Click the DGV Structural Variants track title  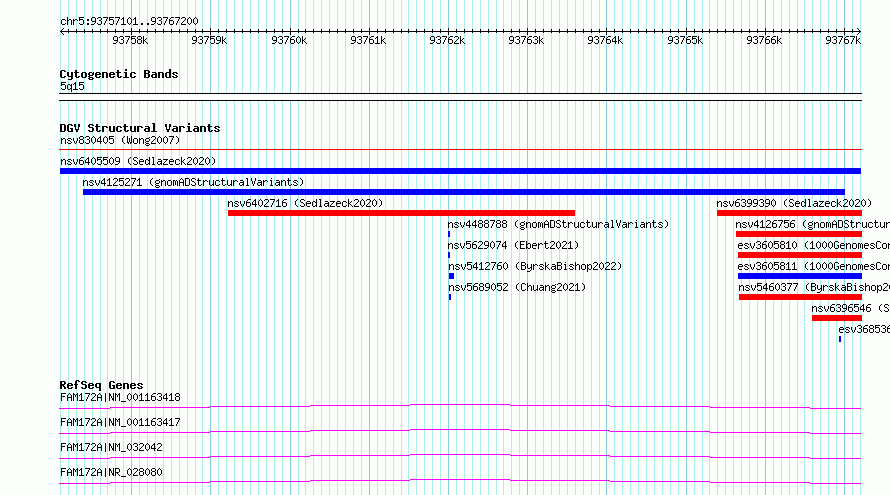(140, 128)
